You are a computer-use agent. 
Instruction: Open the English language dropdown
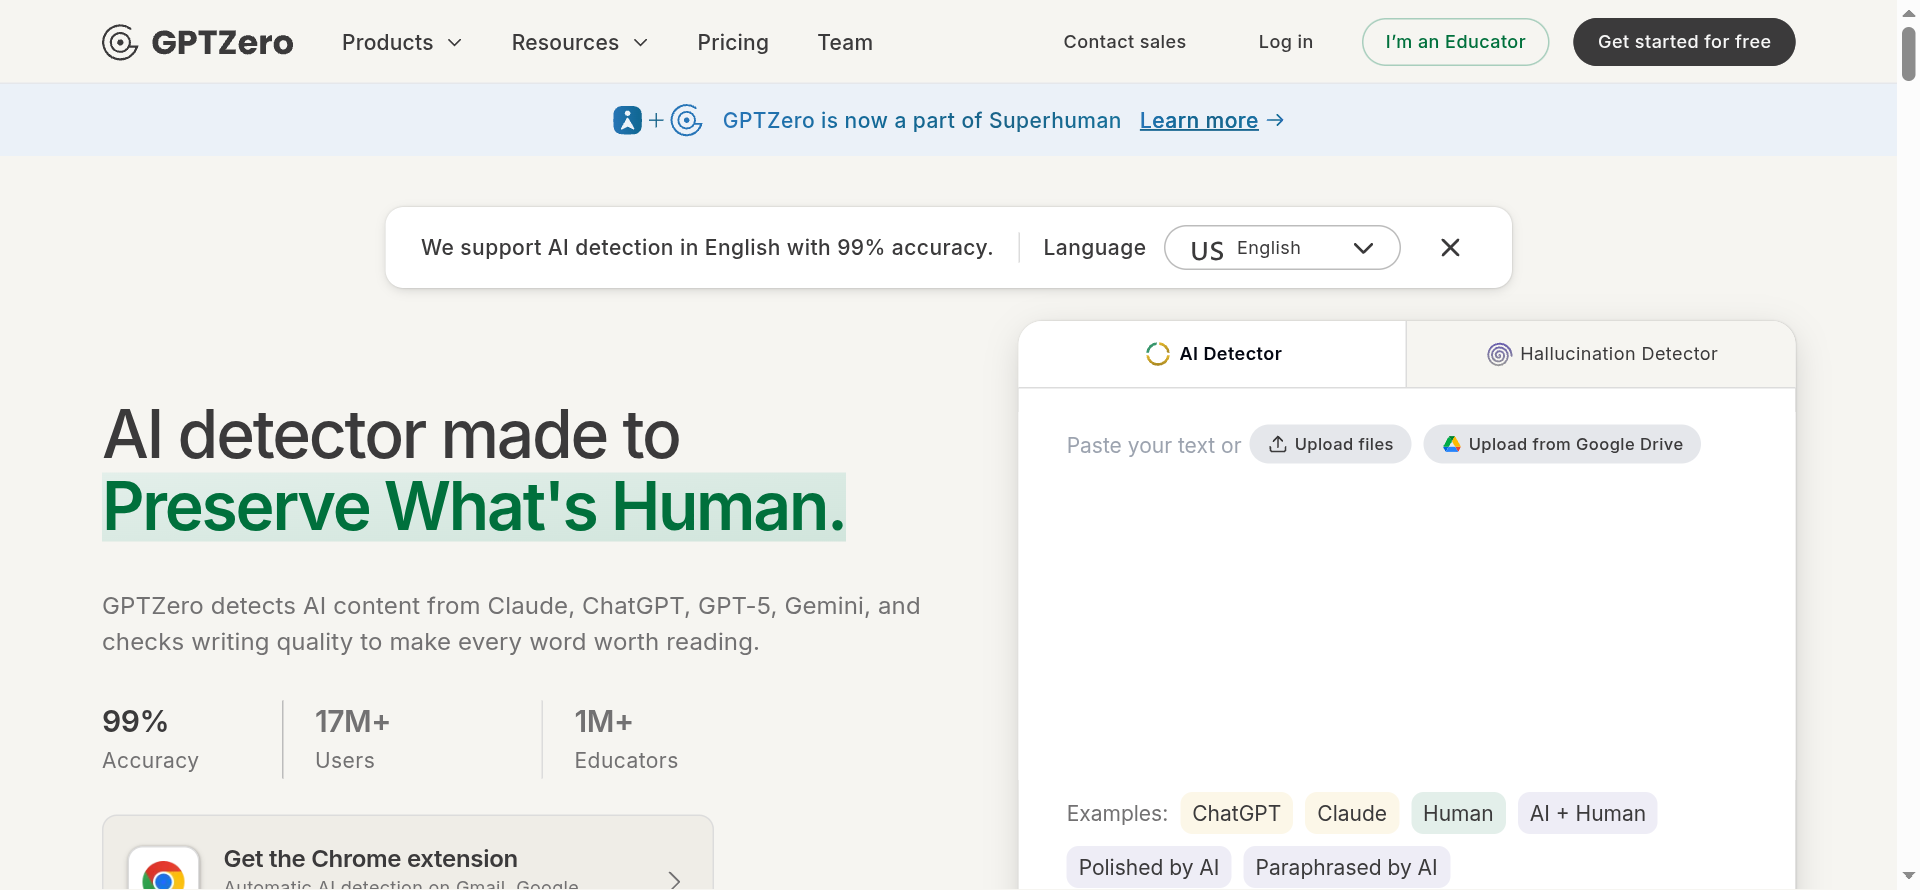(1282, 248)
